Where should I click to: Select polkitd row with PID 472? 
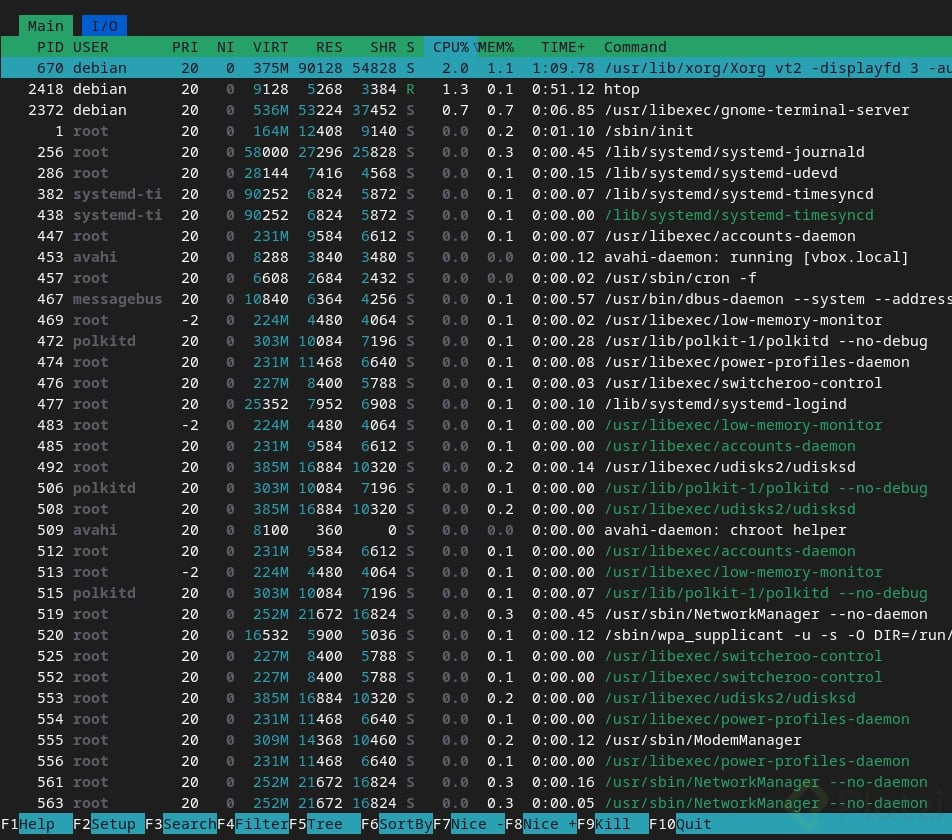tap(476, 341)
